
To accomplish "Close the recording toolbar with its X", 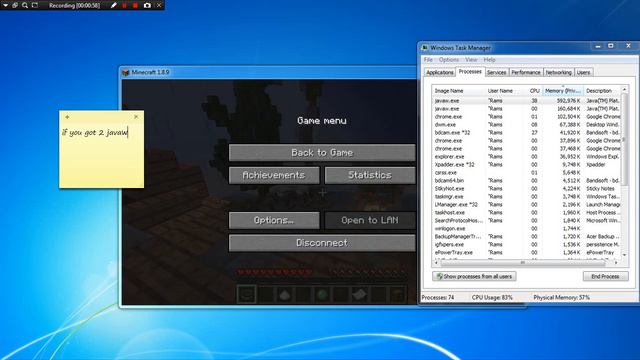I will pos(159,5).
